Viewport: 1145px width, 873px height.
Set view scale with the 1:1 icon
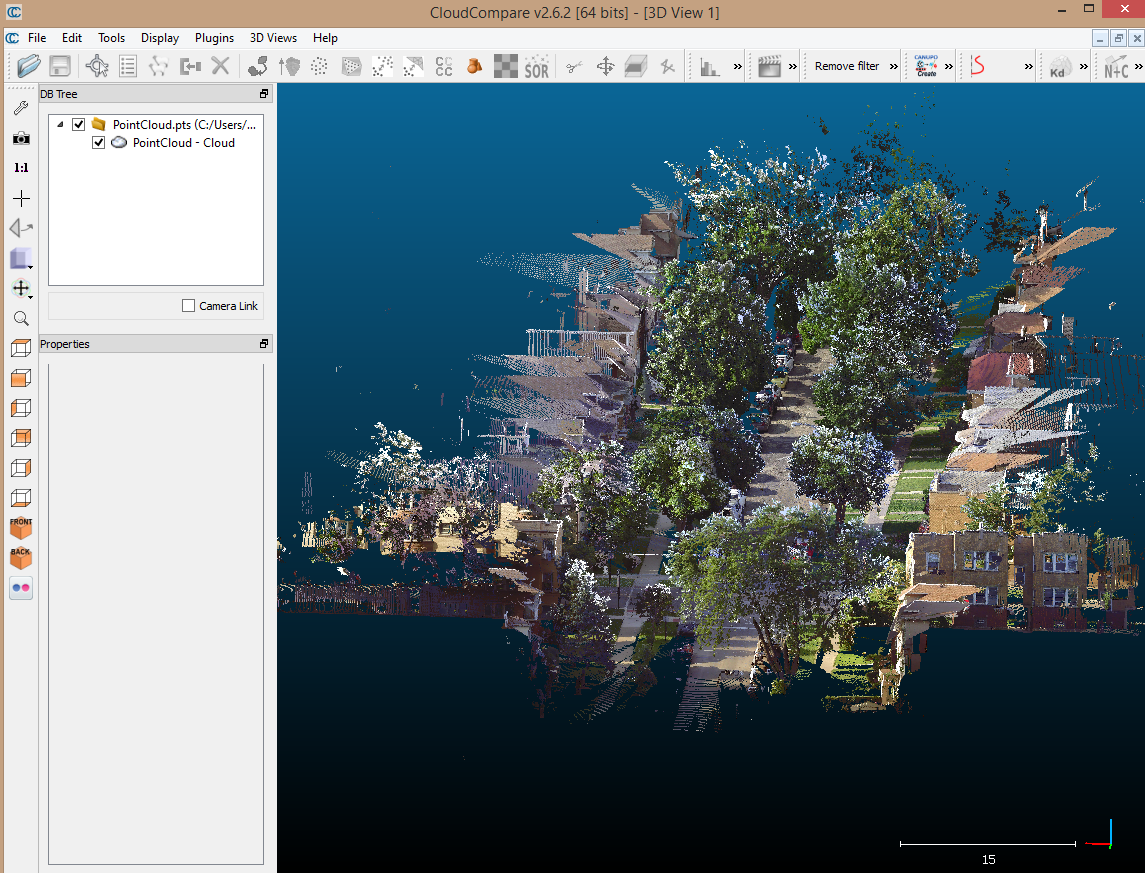[21, 168]
